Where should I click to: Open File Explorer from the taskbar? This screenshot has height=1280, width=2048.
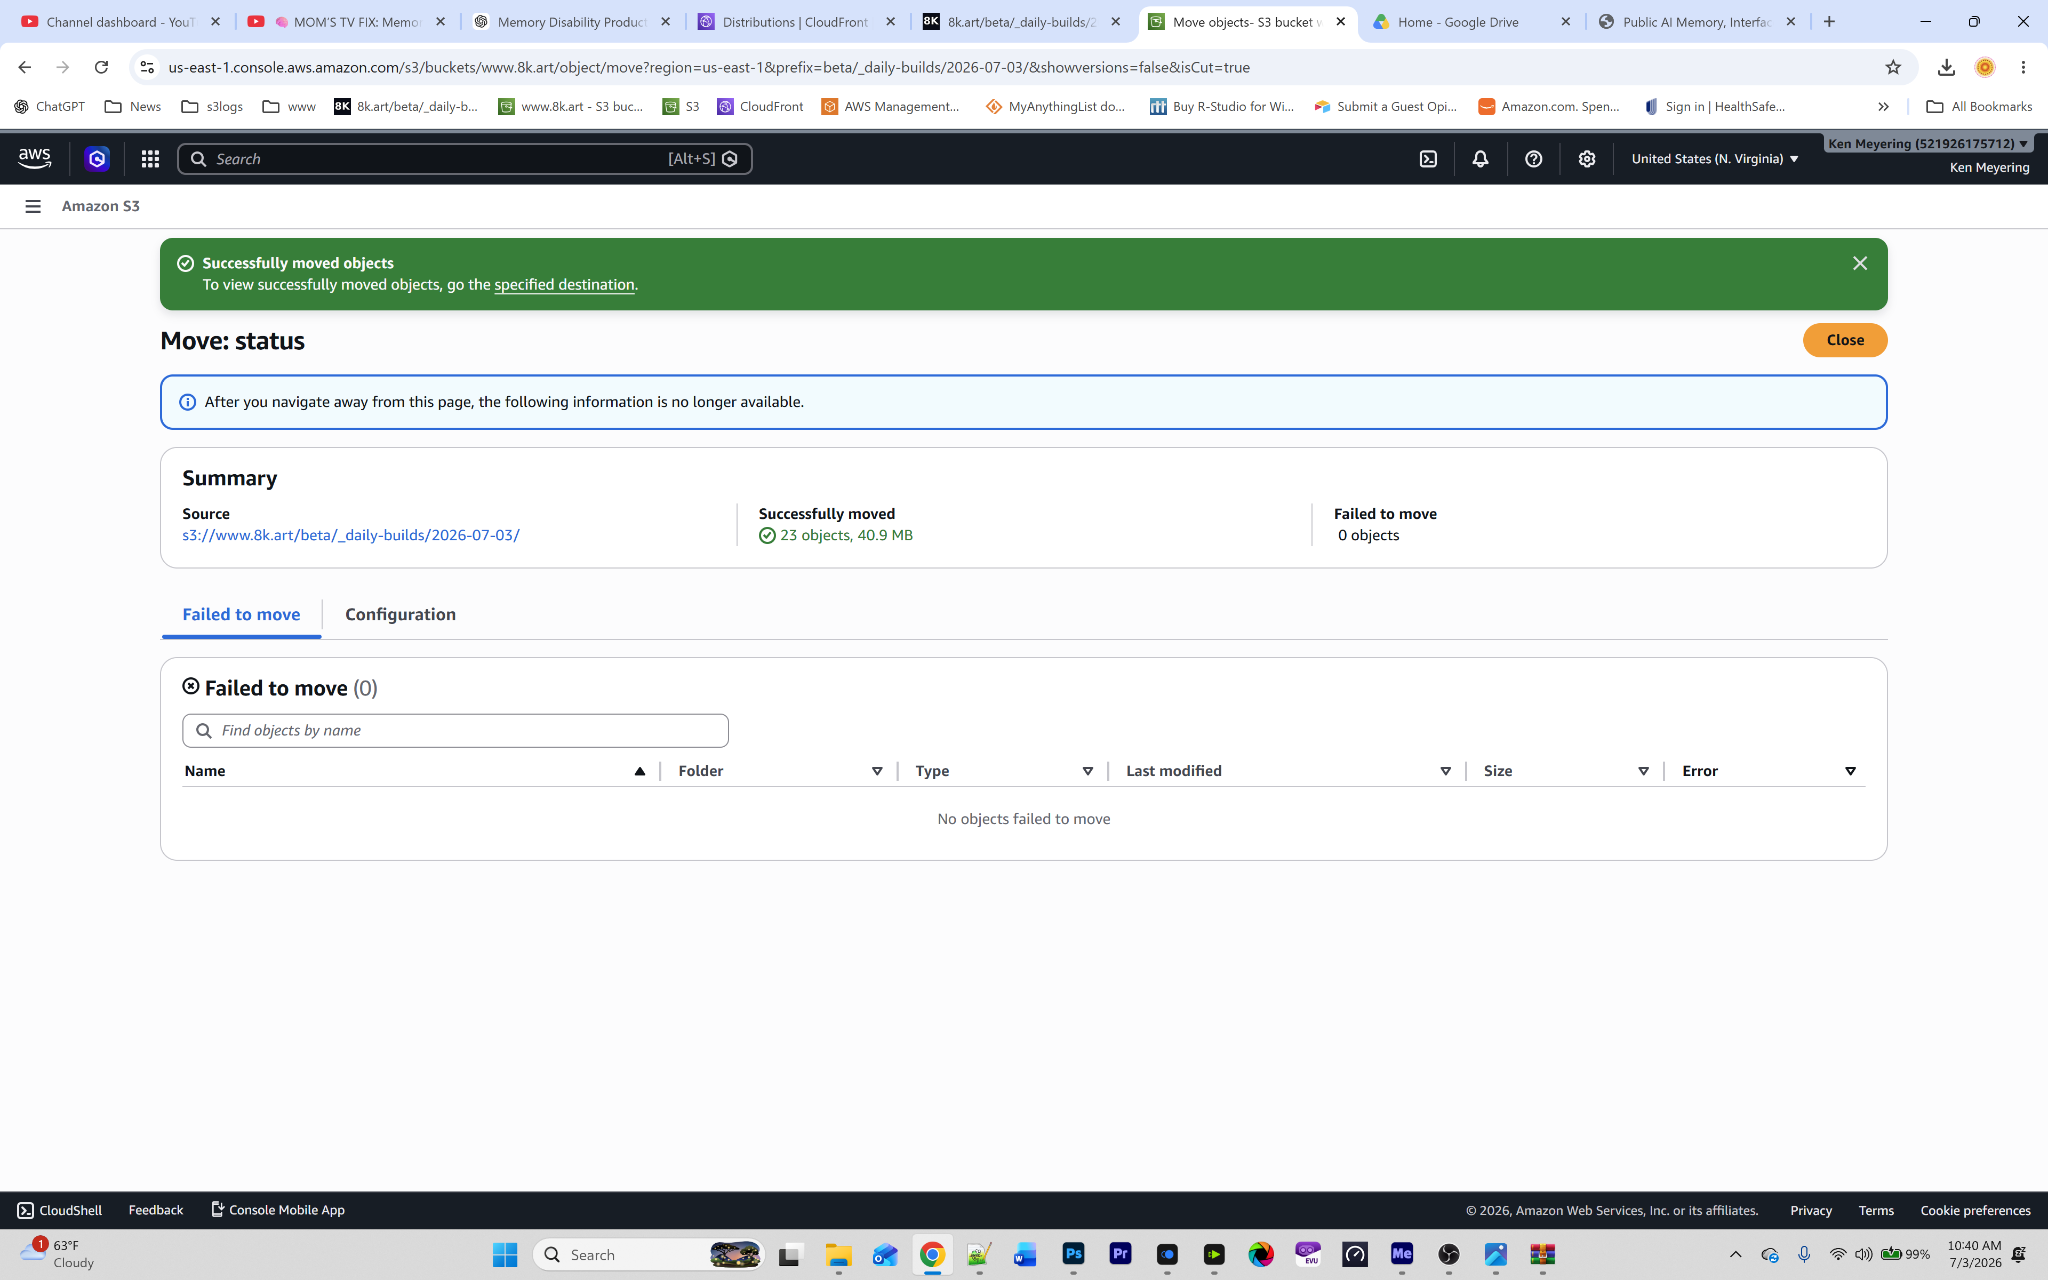838,1254
